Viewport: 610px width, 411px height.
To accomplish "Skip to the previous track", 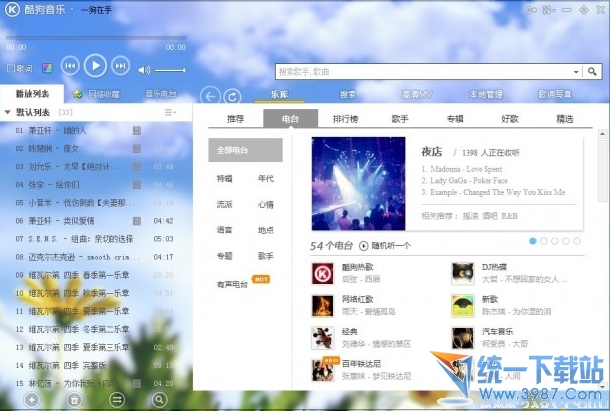I will tap(70, 66).
